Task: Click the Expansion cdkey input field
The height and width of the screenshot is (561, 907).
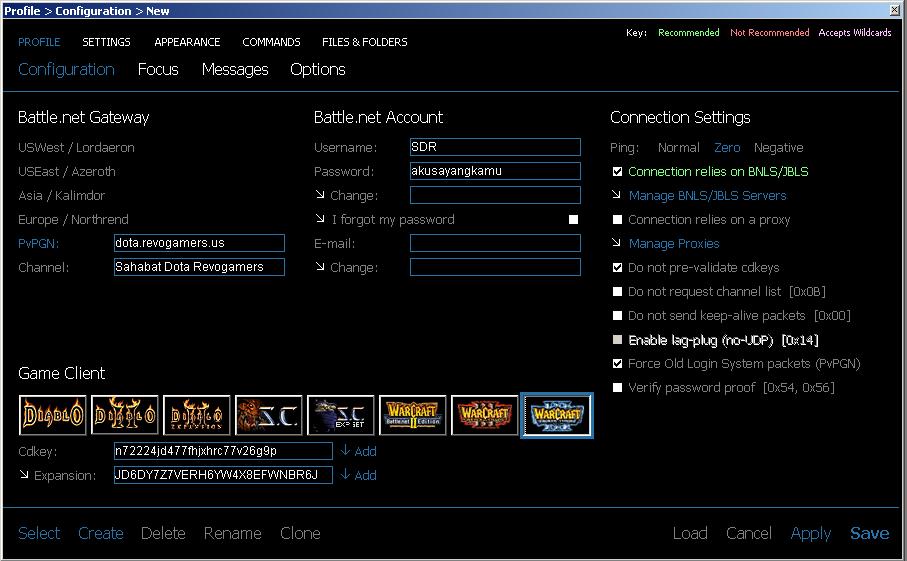Action: pyautogui.click(x=223, y=475)
